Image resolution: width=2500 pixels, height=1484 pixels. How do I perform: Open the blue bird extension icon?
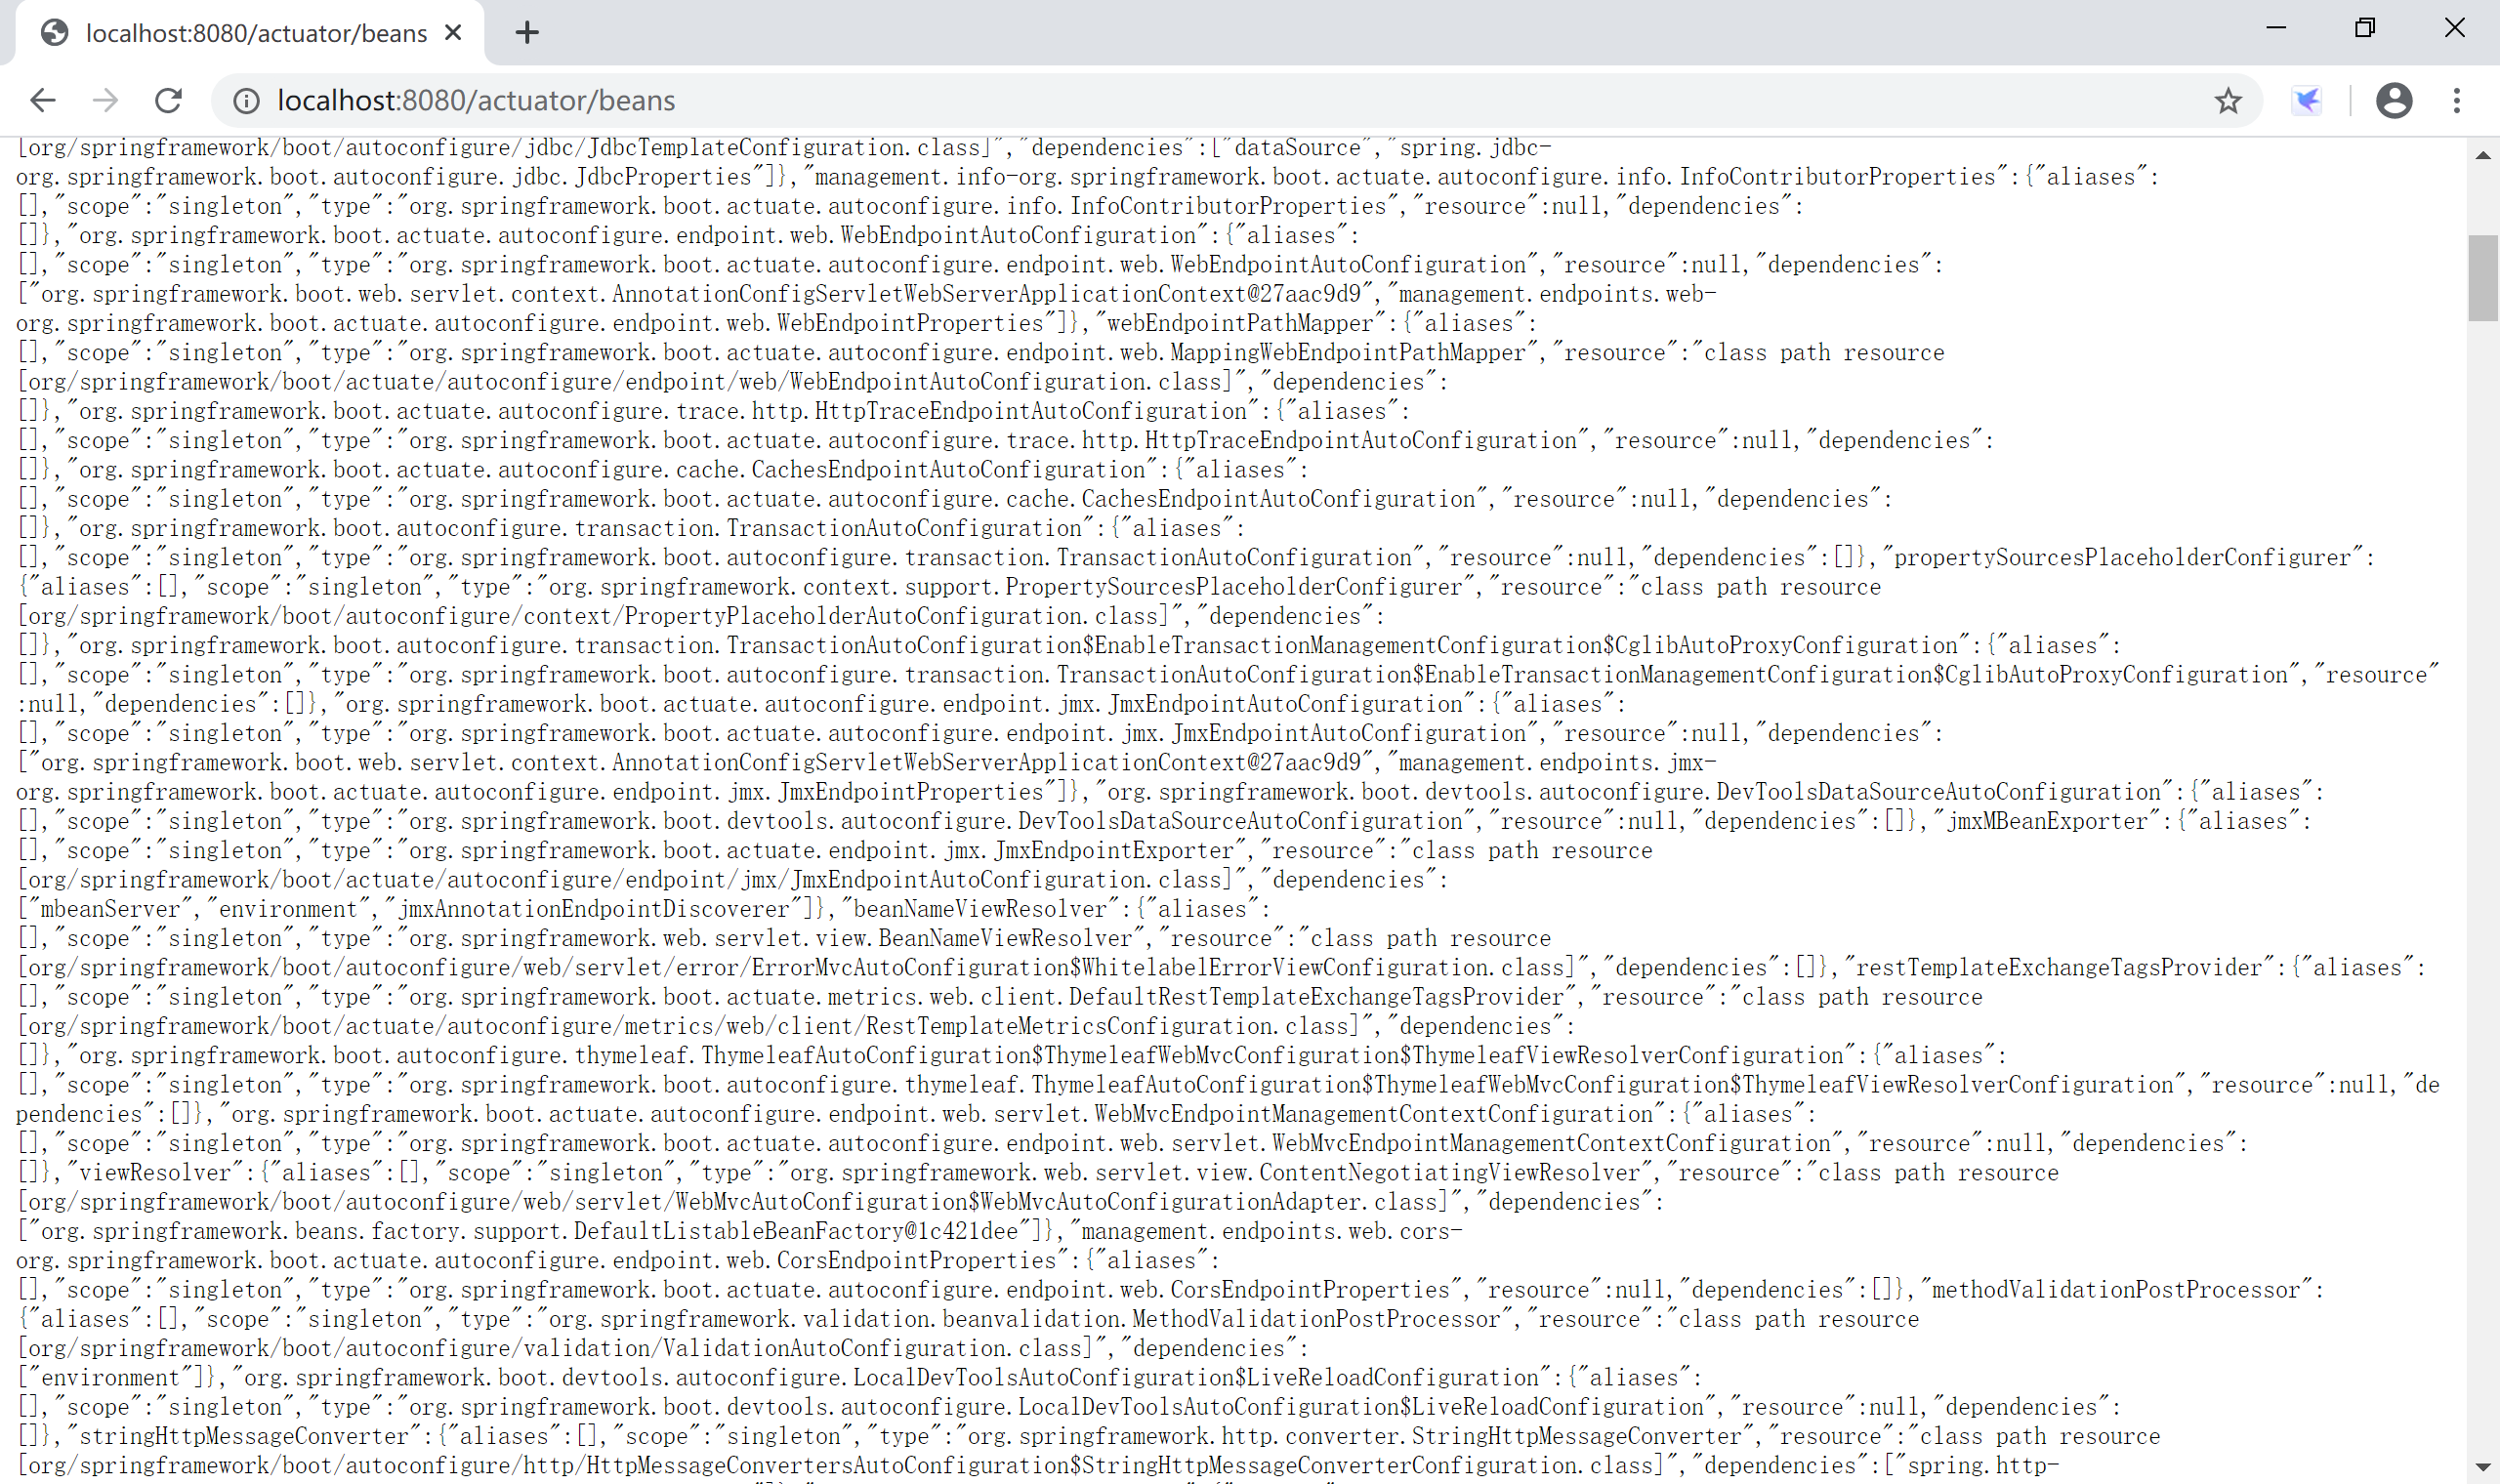2306,100
